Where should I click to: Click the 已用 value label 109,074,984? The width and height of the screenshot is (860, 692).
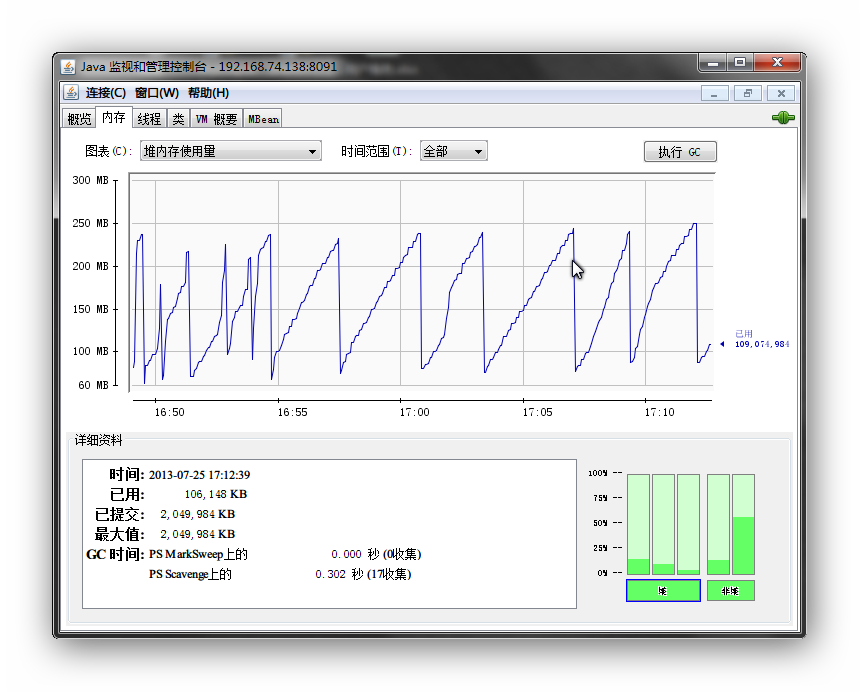(762, 344)
